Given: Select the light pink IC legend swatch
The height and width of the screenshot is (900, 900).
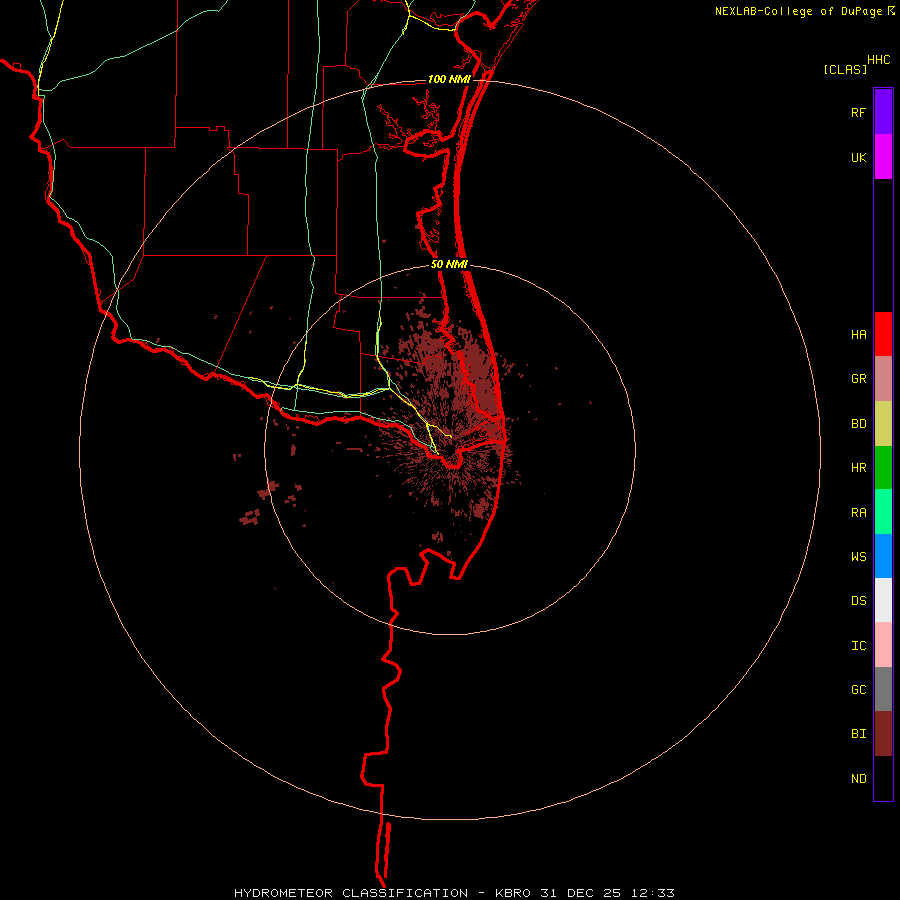Looking at the screenshot, I should (883, 645).
